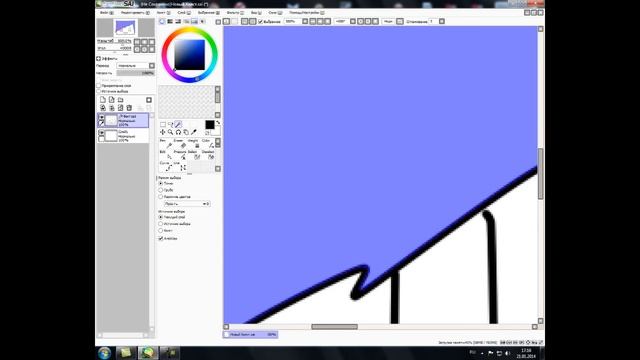Click the white background color swatch
This screenshot has width=640, height=360.
pos(216,131)
